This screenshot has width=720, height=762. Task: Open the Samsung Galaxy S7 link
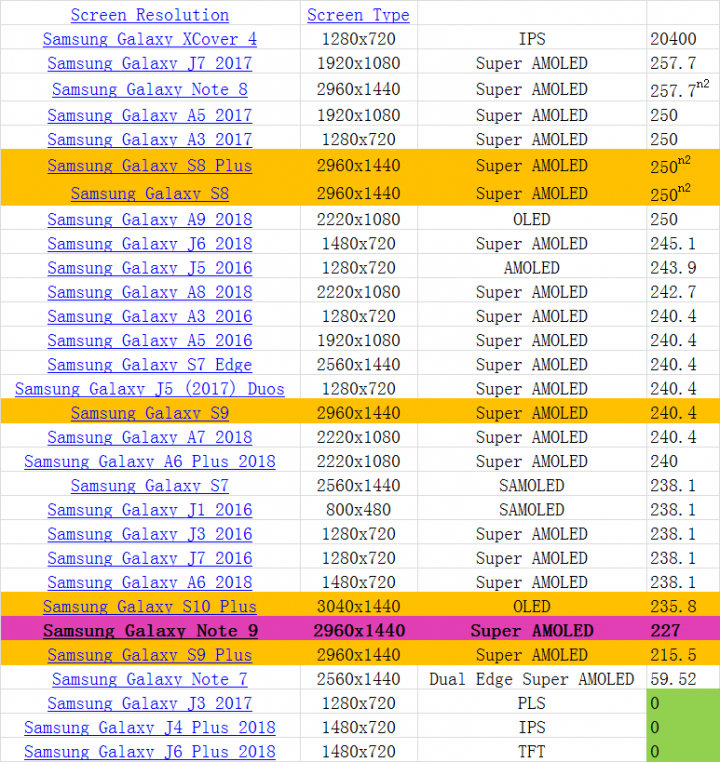tap(150, 486)
